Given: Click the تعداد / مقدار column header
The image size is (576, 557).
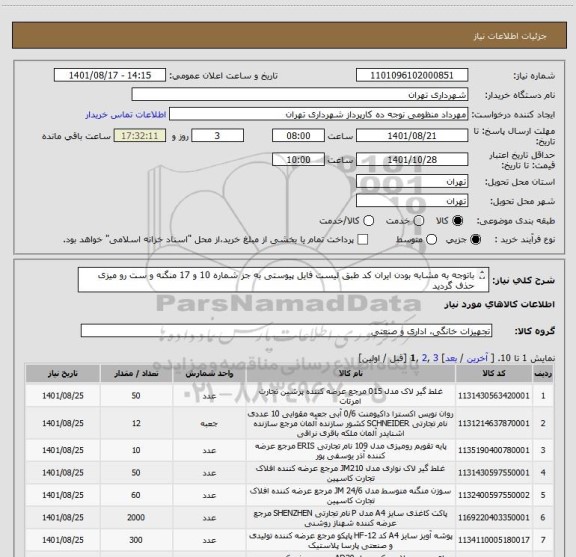Looking at the screenshot, I should [136, 373].
